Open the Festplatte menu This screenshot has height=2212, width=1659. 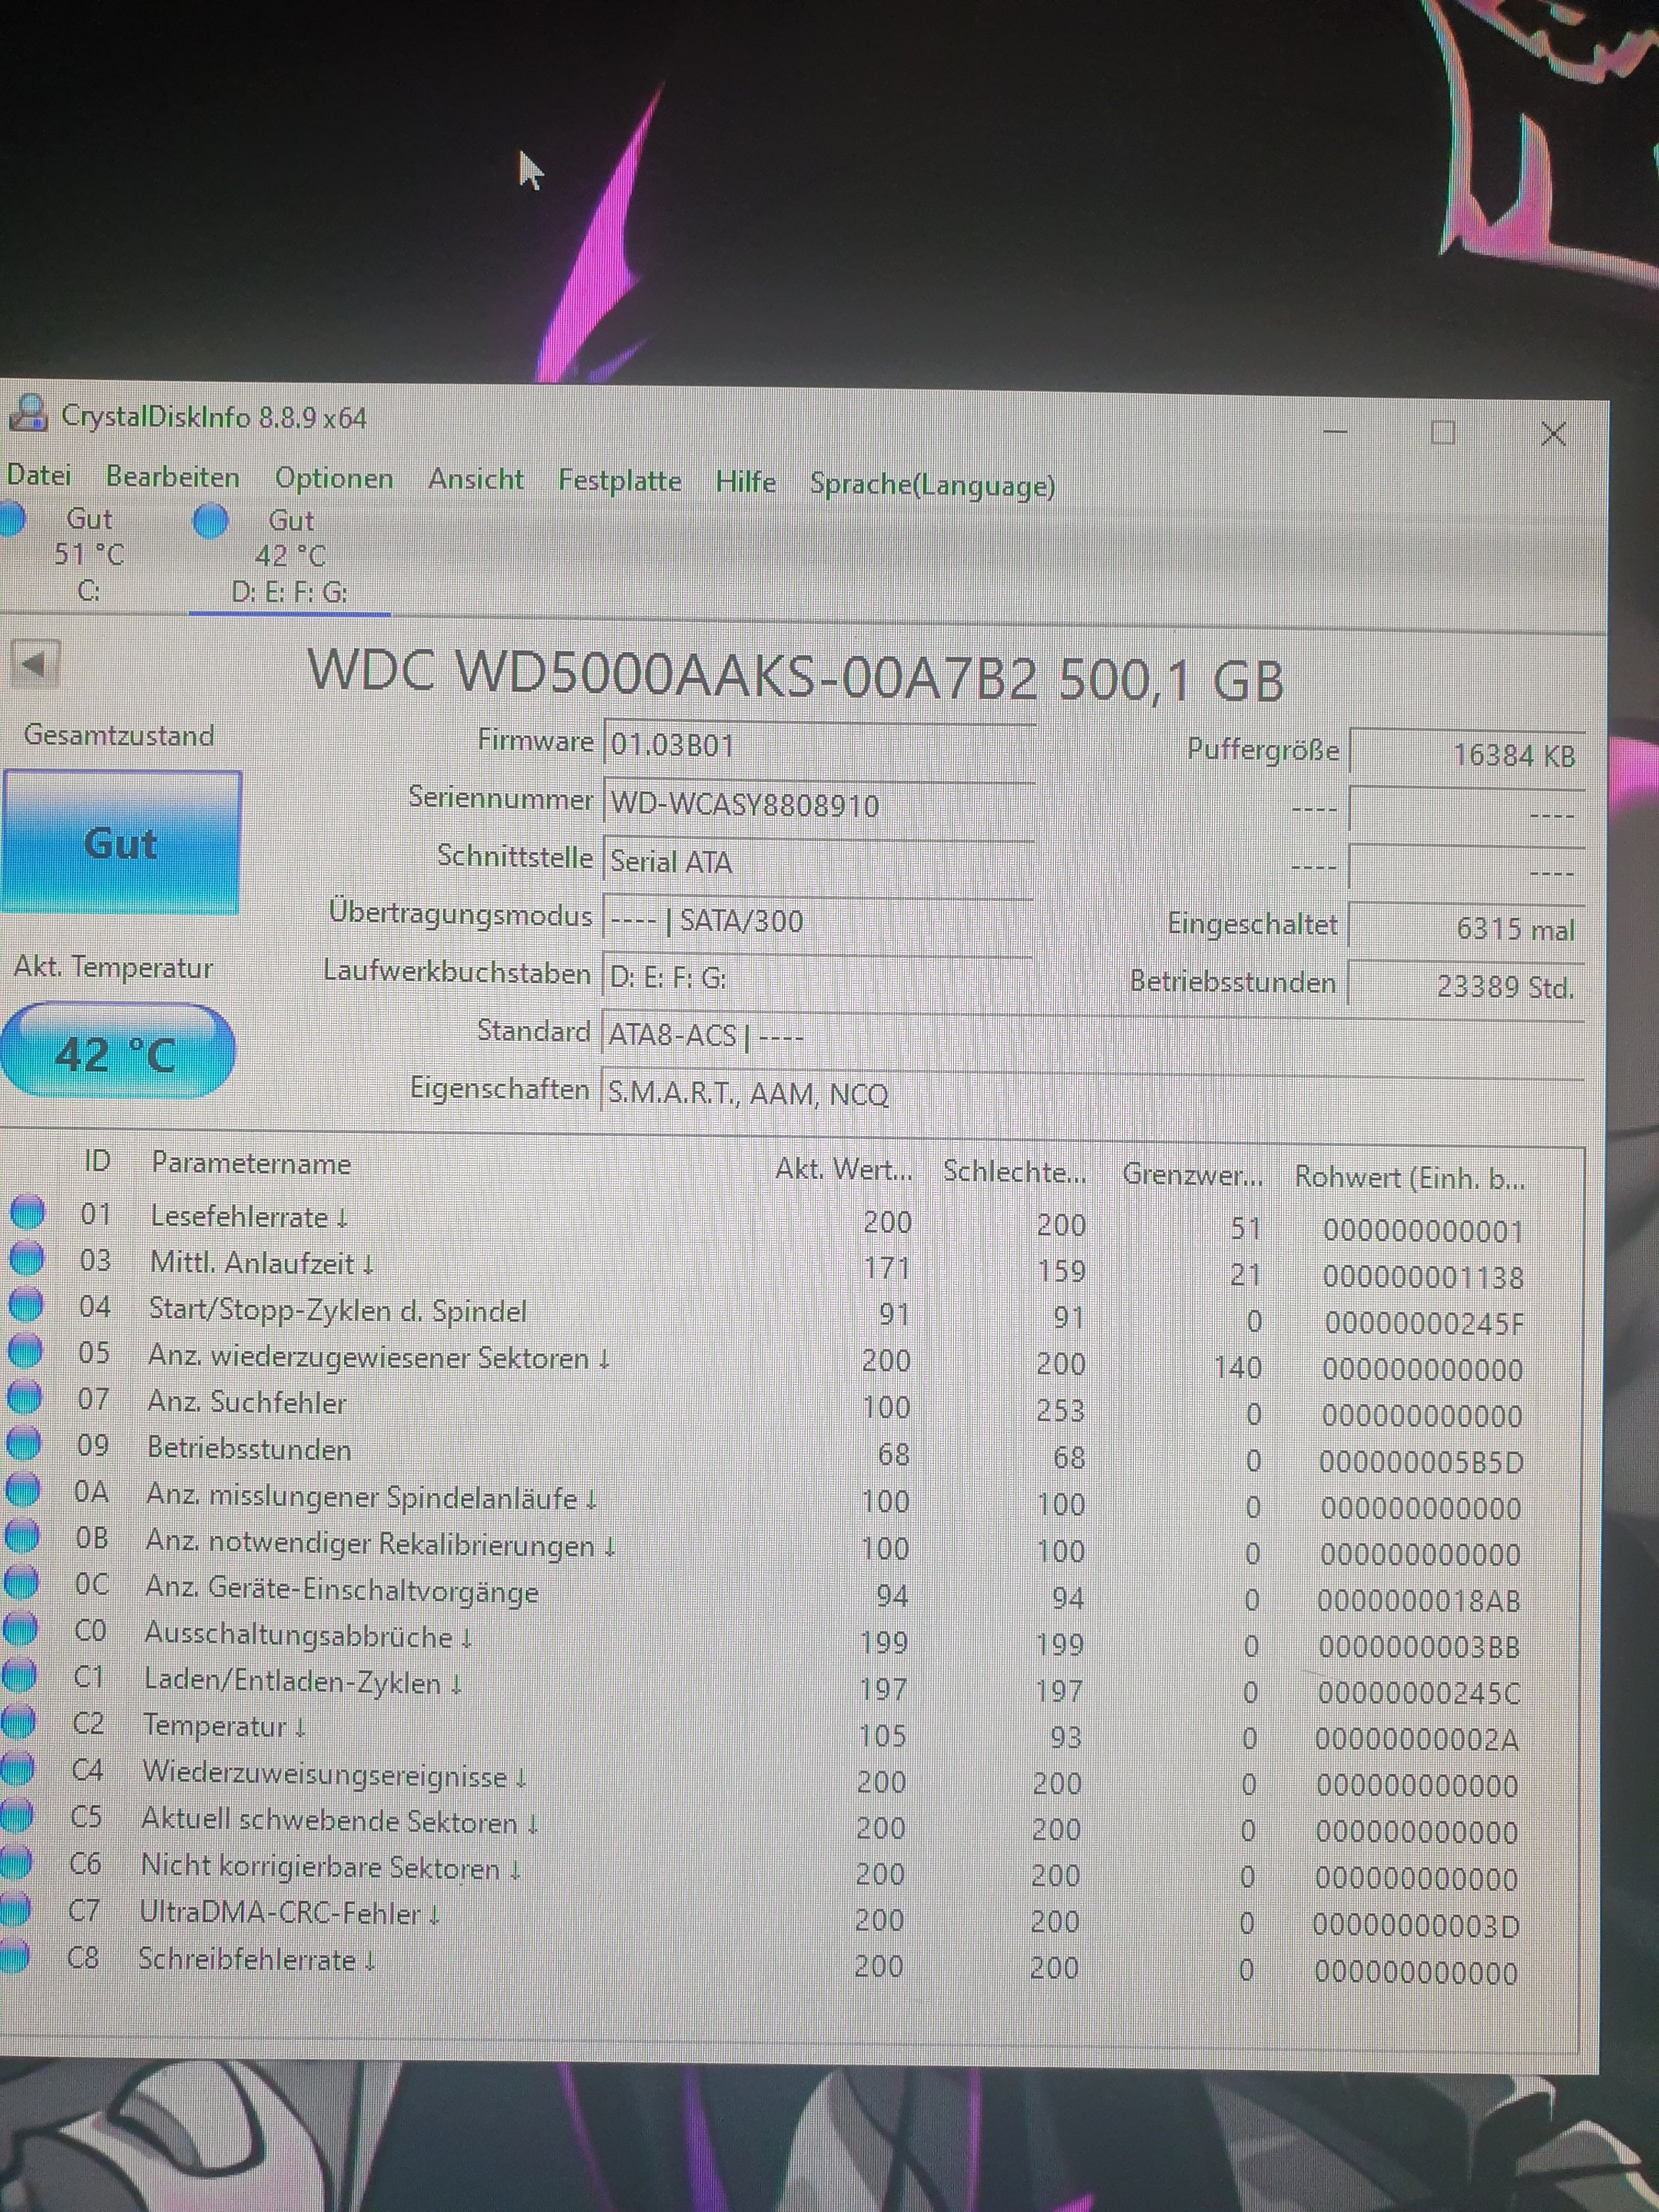pyautogui.click(x=619, y=481)
